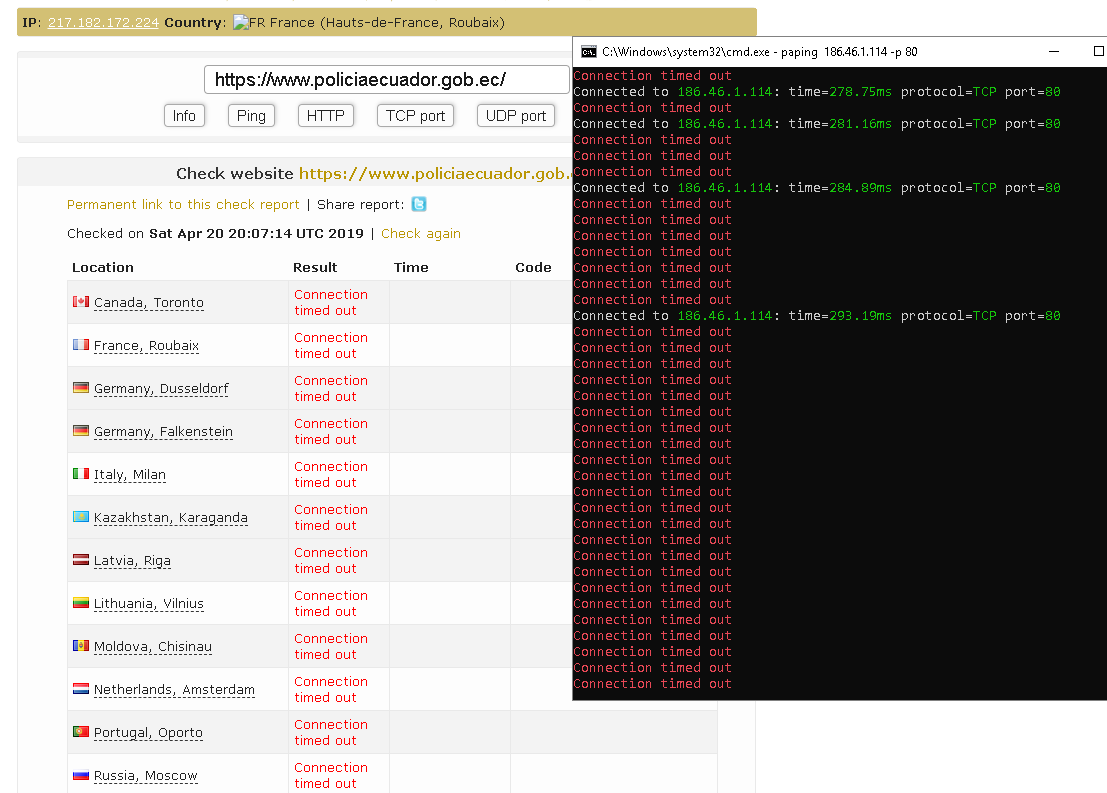This screenshot has height=793, width=1107.
Task: Click the Italy flag icon
Action: pyautogui.click(x=81, y=474)
